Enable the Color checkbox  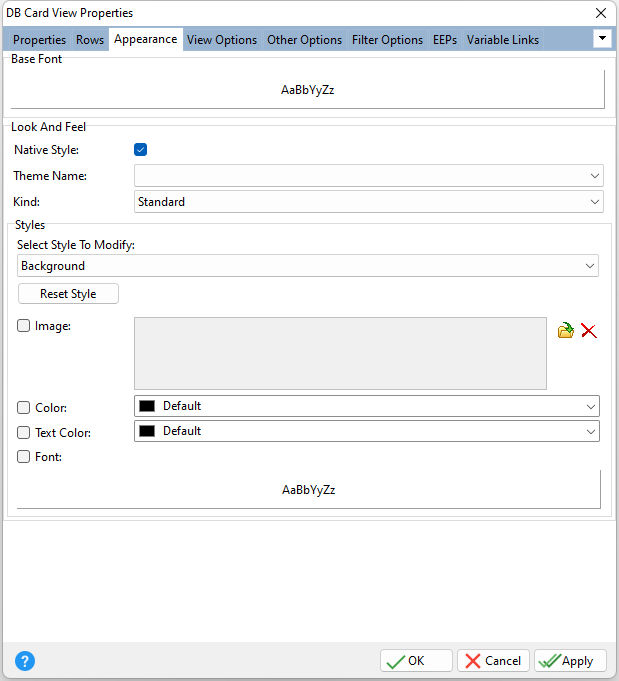[23, 407]
